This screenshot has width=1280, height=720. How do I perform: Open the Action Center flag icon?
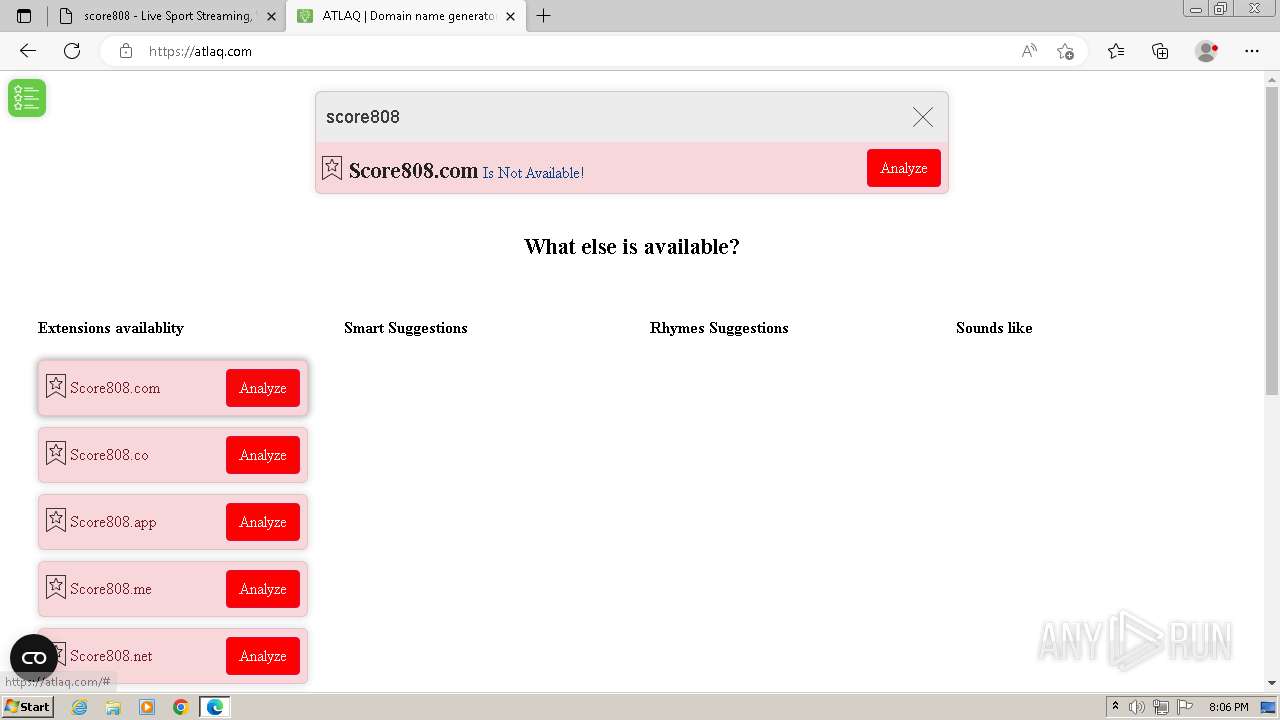click(1183, 707)
